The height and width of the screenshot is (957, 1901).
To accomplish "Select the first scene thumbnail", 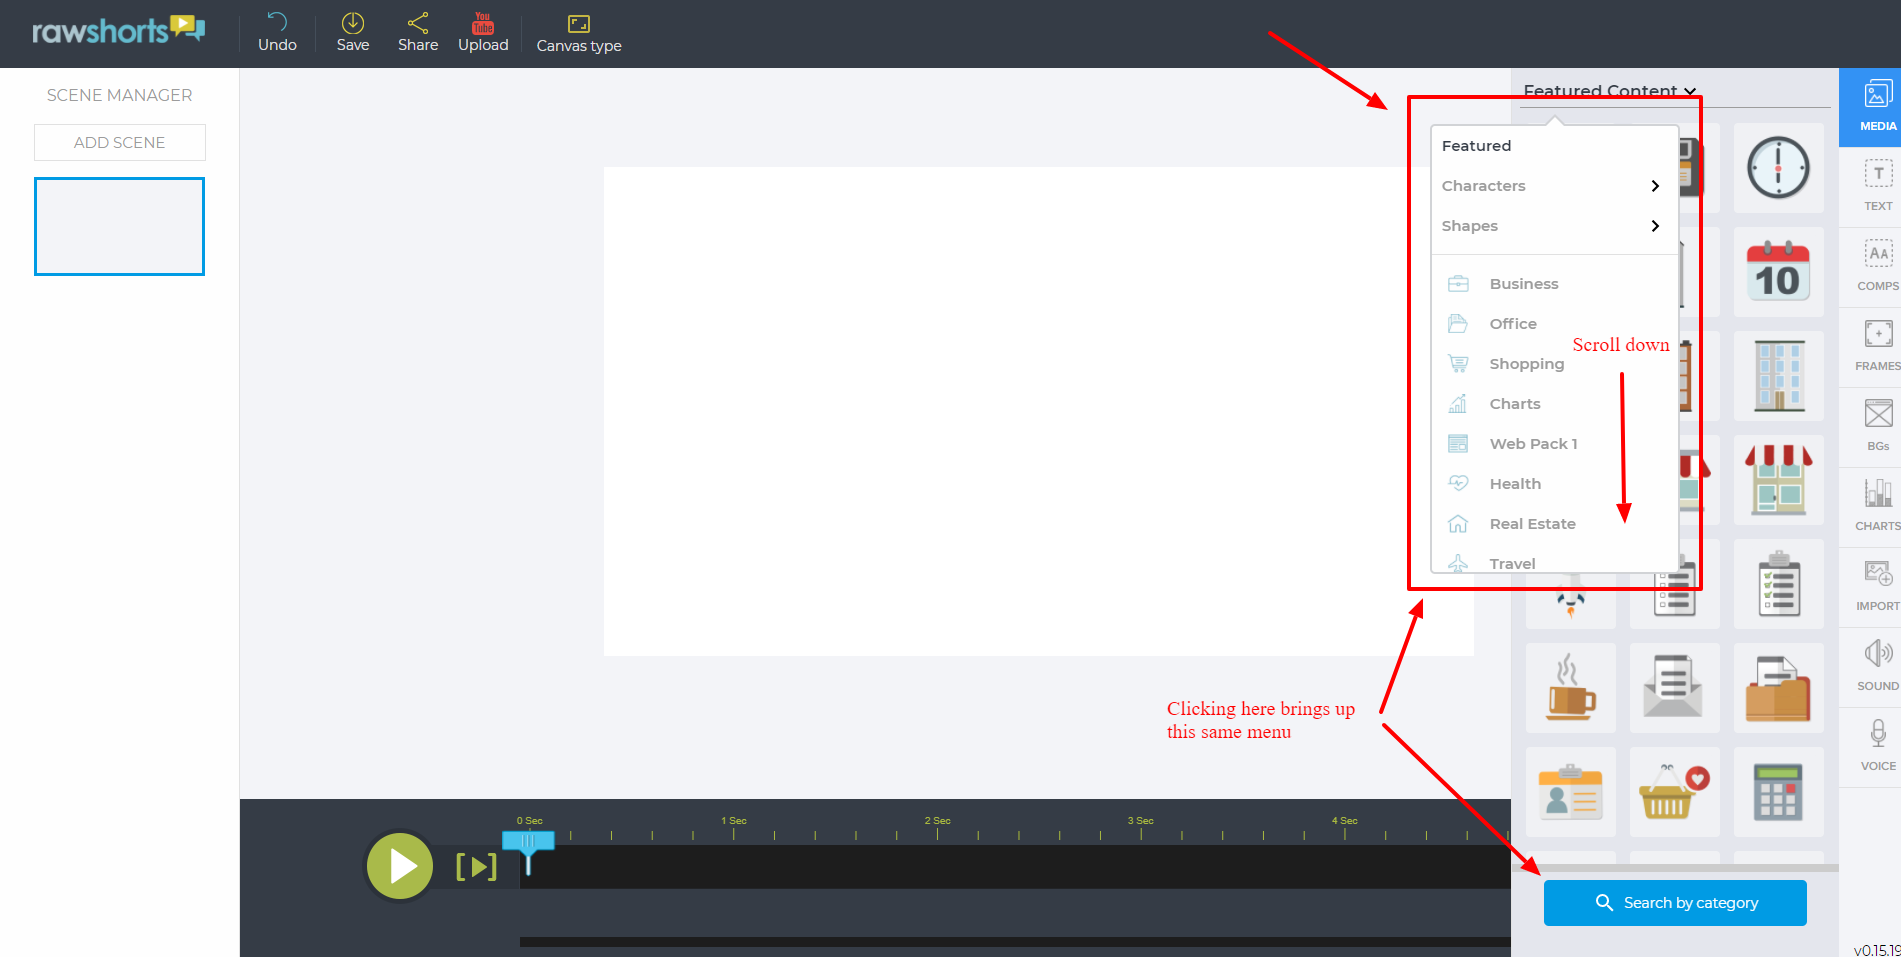I will tap(119, 226).
